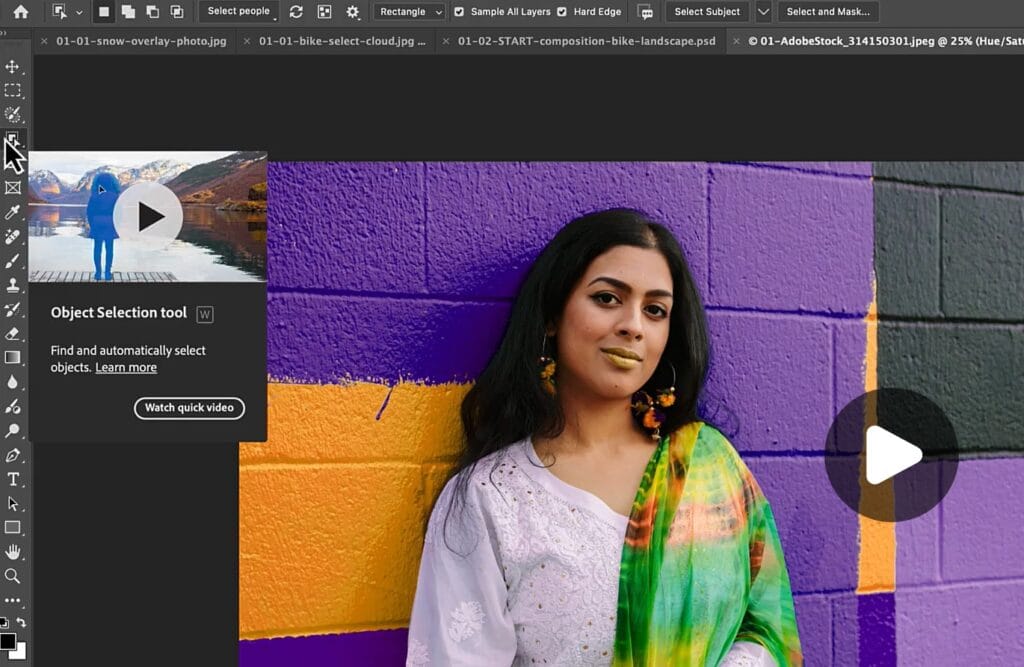The image size is (1024, 667).
Task: Expand the Select Subject dropdown arrow
Action: pyautogui.click(x=764, y=12)
